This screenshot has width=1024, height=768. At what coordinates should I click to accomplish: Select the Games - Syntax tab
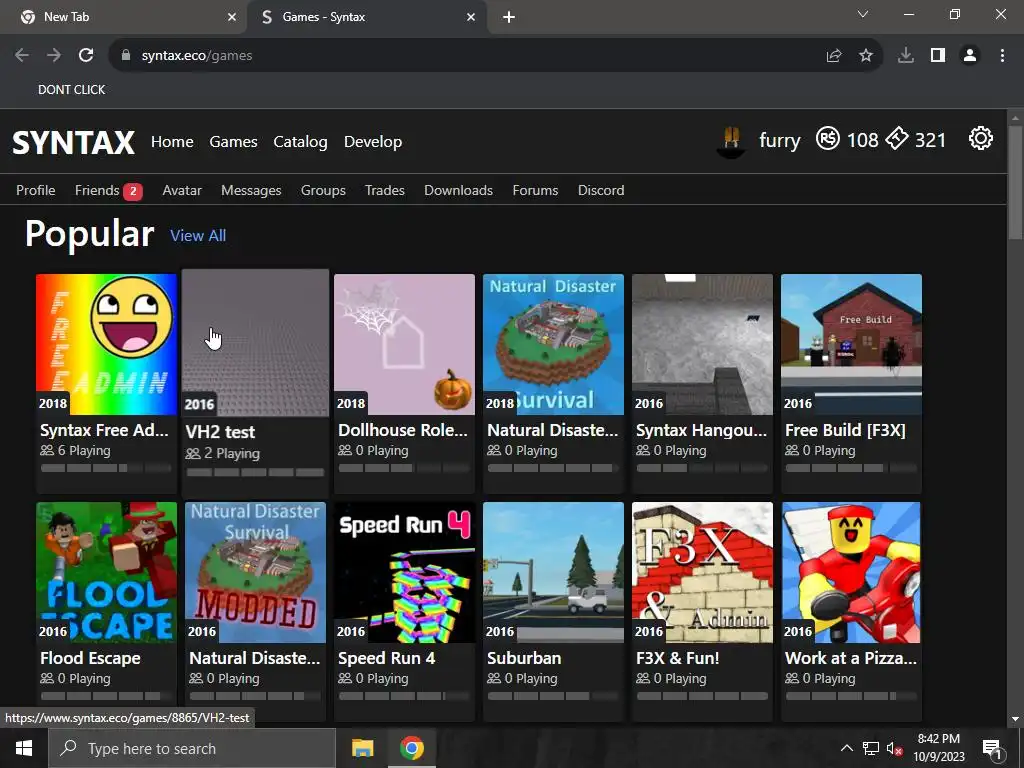(366, 17)
